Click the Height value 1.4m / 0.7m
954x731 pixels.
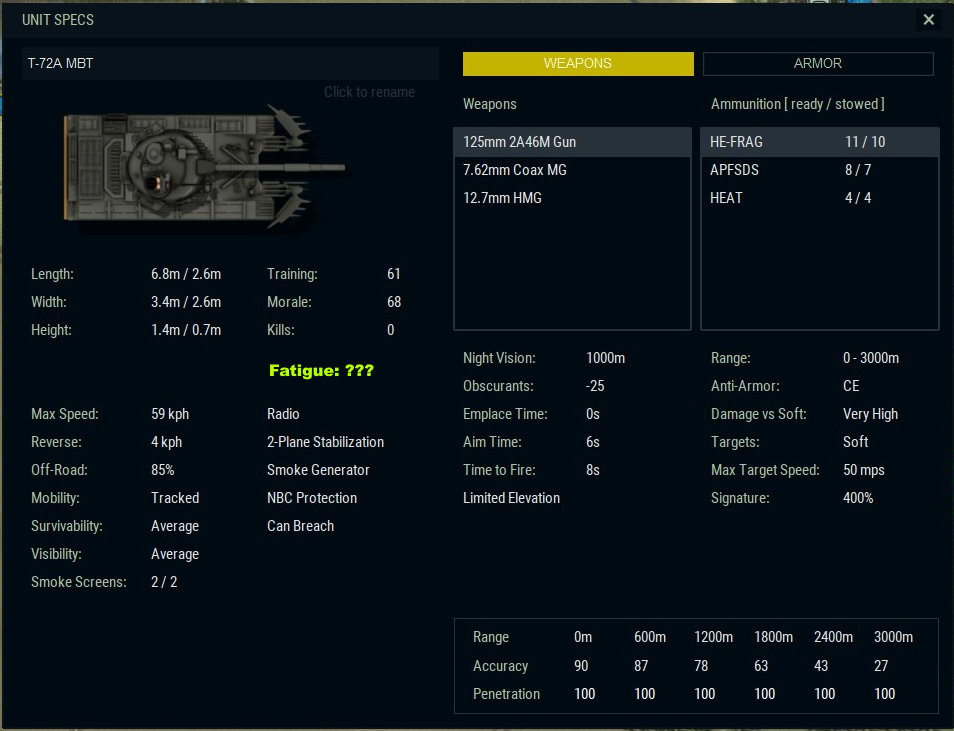point(186,330)
